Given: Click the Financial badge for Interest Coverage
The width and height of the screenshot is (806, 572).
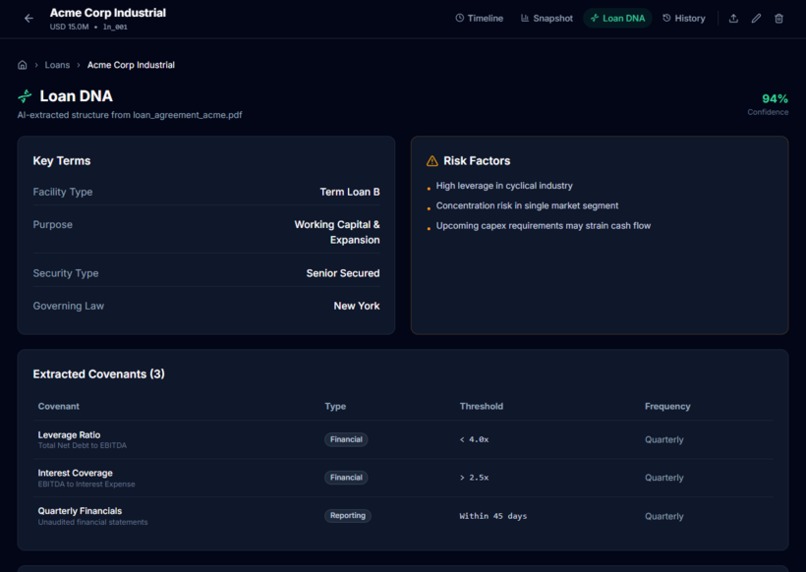Looking at the screenshot, I should point(346,477).
